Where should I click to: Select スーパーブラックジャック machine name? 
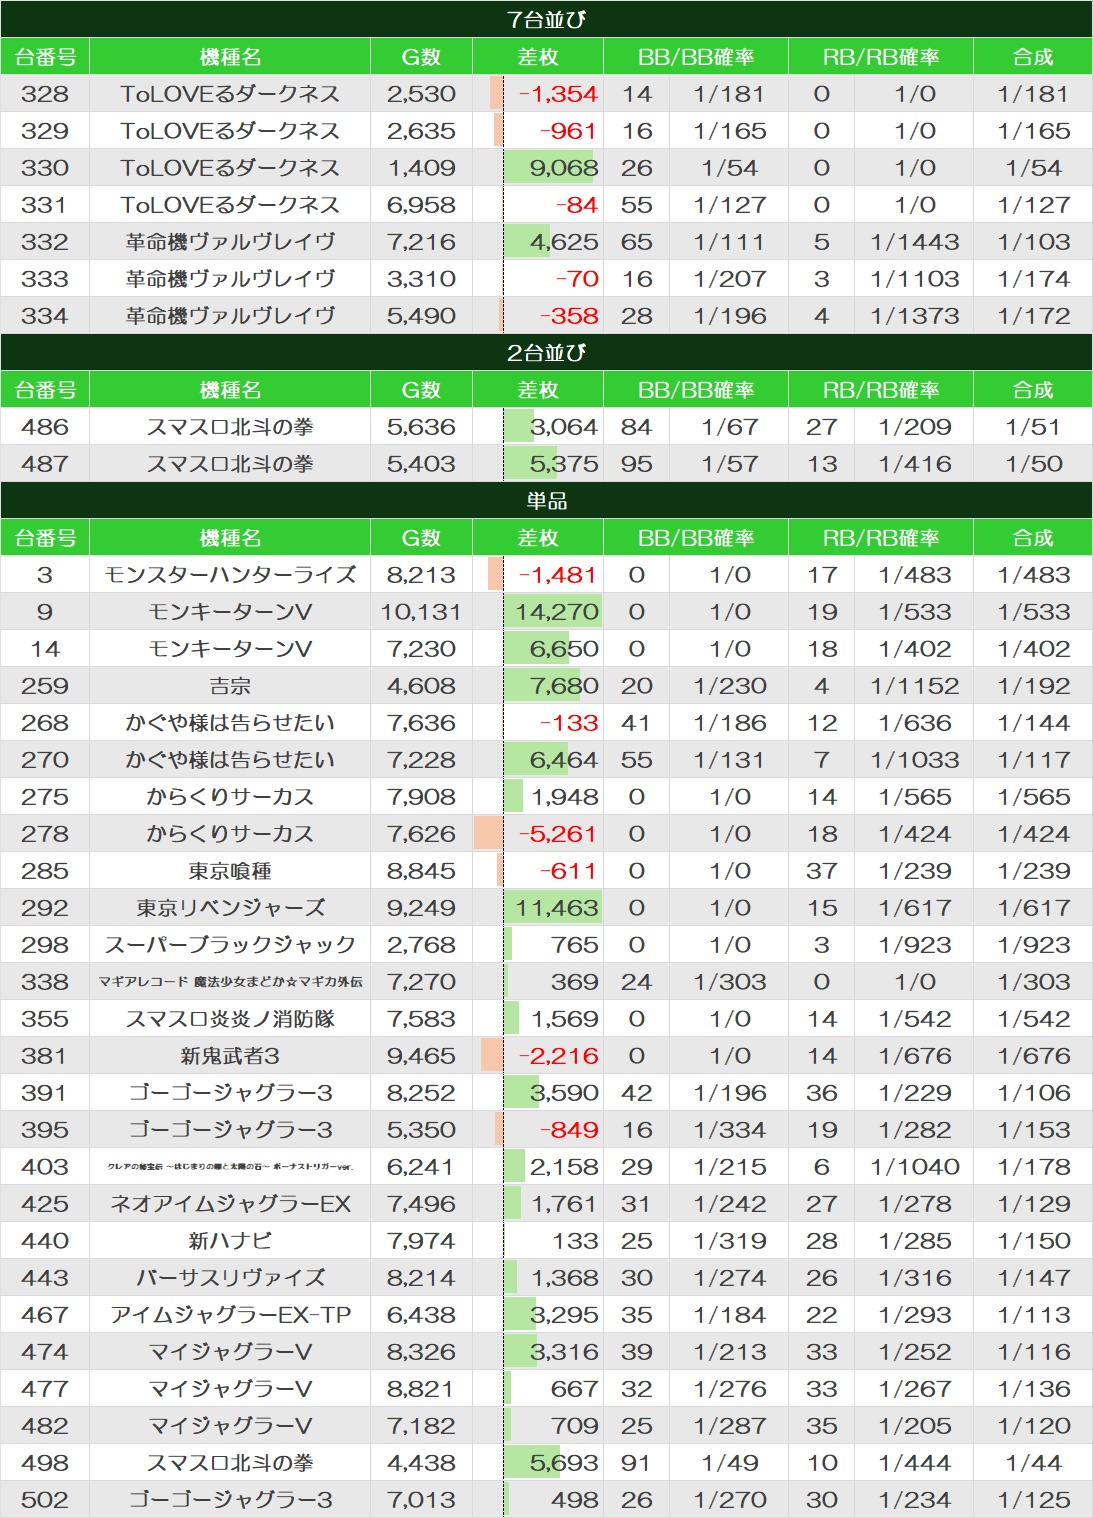(x=230, y=945)
